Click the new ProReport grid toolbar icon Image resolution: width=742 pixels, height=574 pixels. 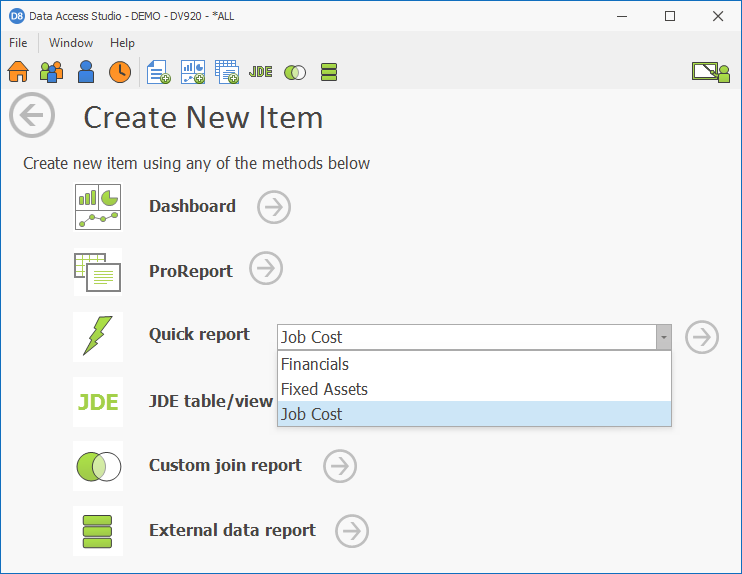tap(227, 72)
